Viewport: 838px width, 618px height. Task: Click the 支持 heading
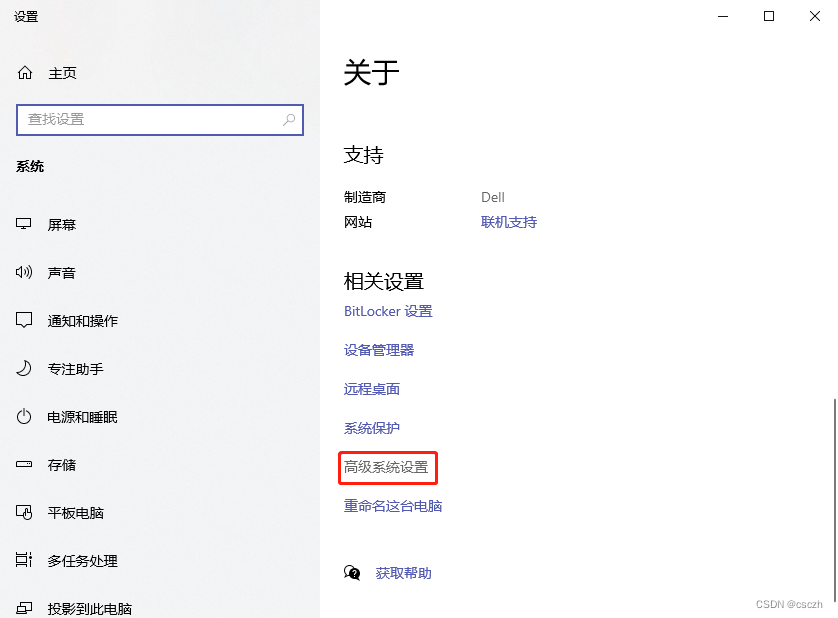point(363,155)
